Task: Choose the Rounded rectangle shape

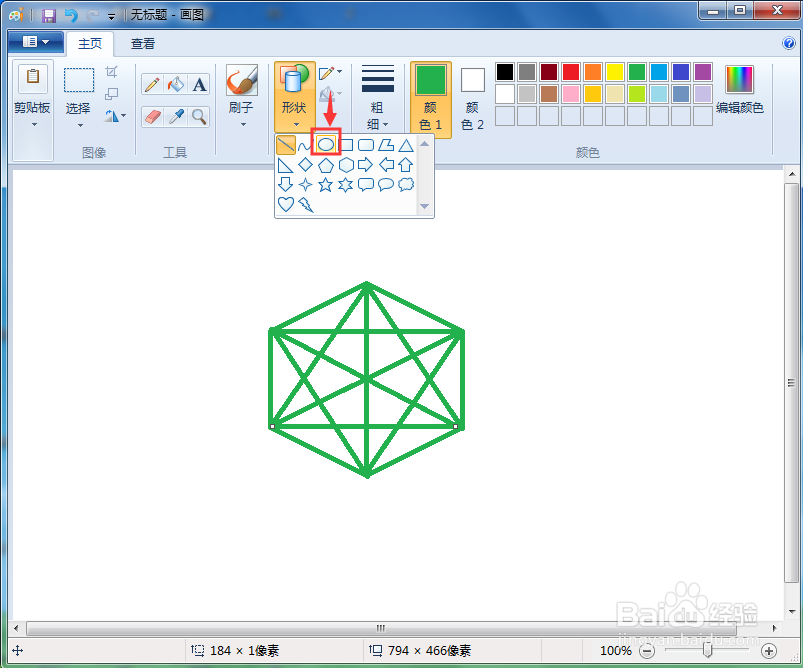Action: pos(366,145)
